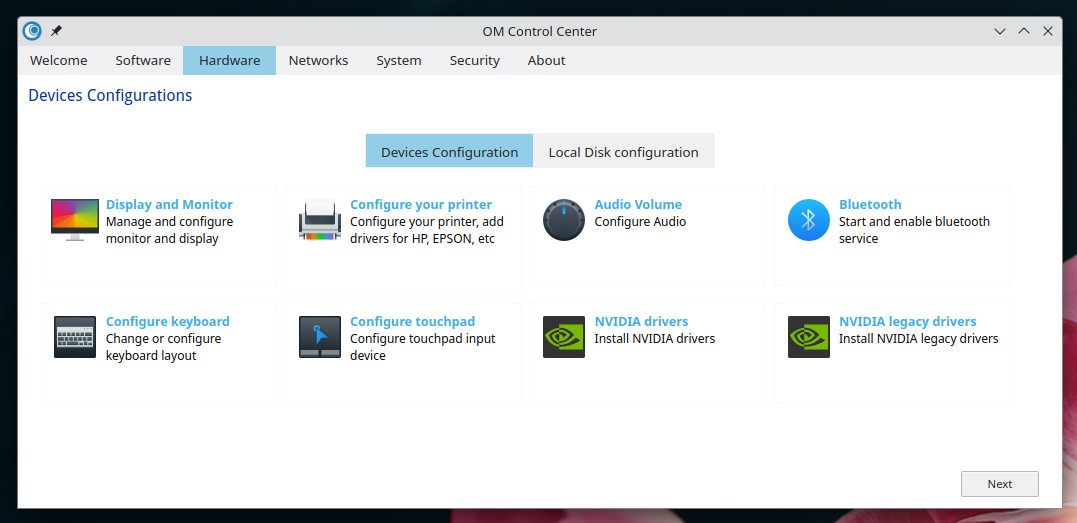Click the touchpad icon
The height and width of the screenshot is (523, 1077).
pos(319,337)
